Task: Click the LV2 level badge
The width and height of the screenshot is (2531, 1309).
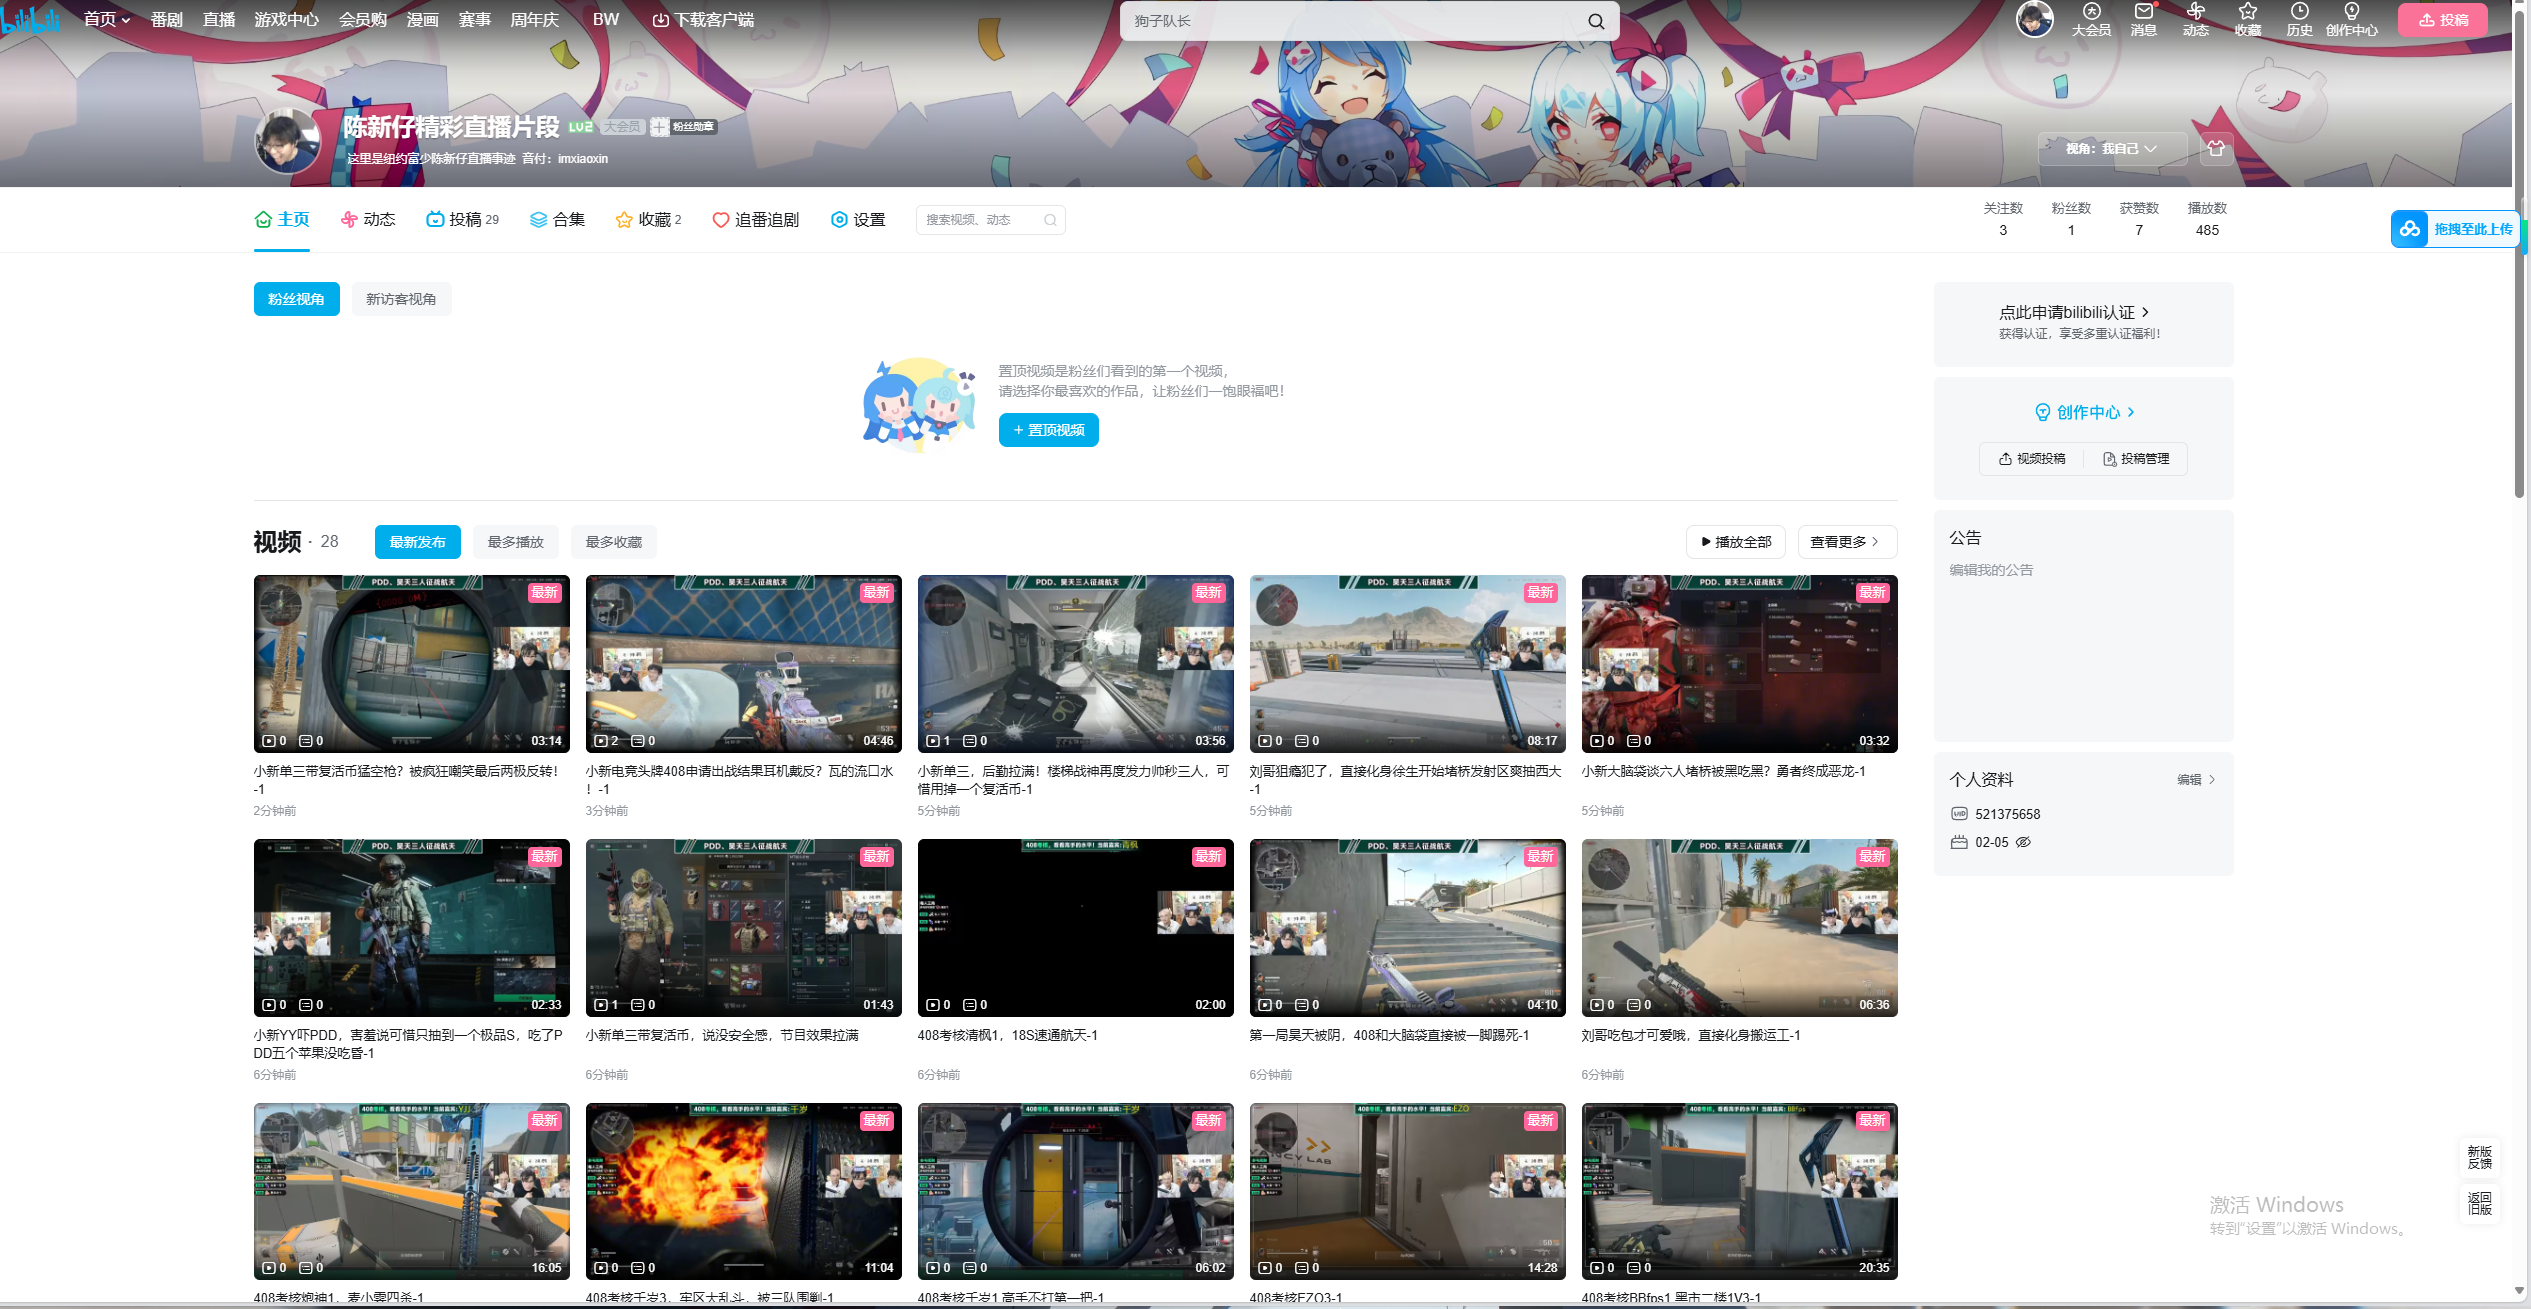Action: coord(581,127)
